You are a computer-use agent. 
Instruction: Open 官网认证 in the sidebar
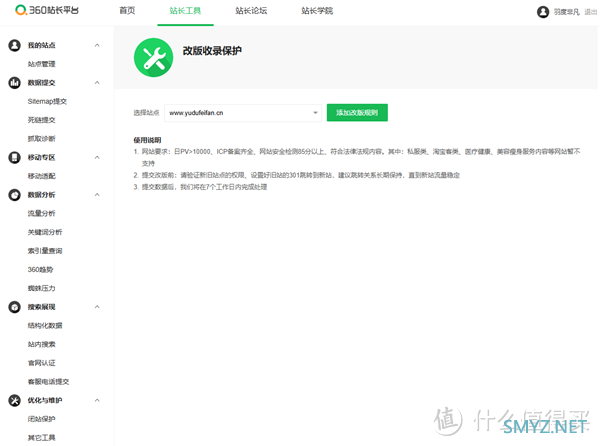41,363
